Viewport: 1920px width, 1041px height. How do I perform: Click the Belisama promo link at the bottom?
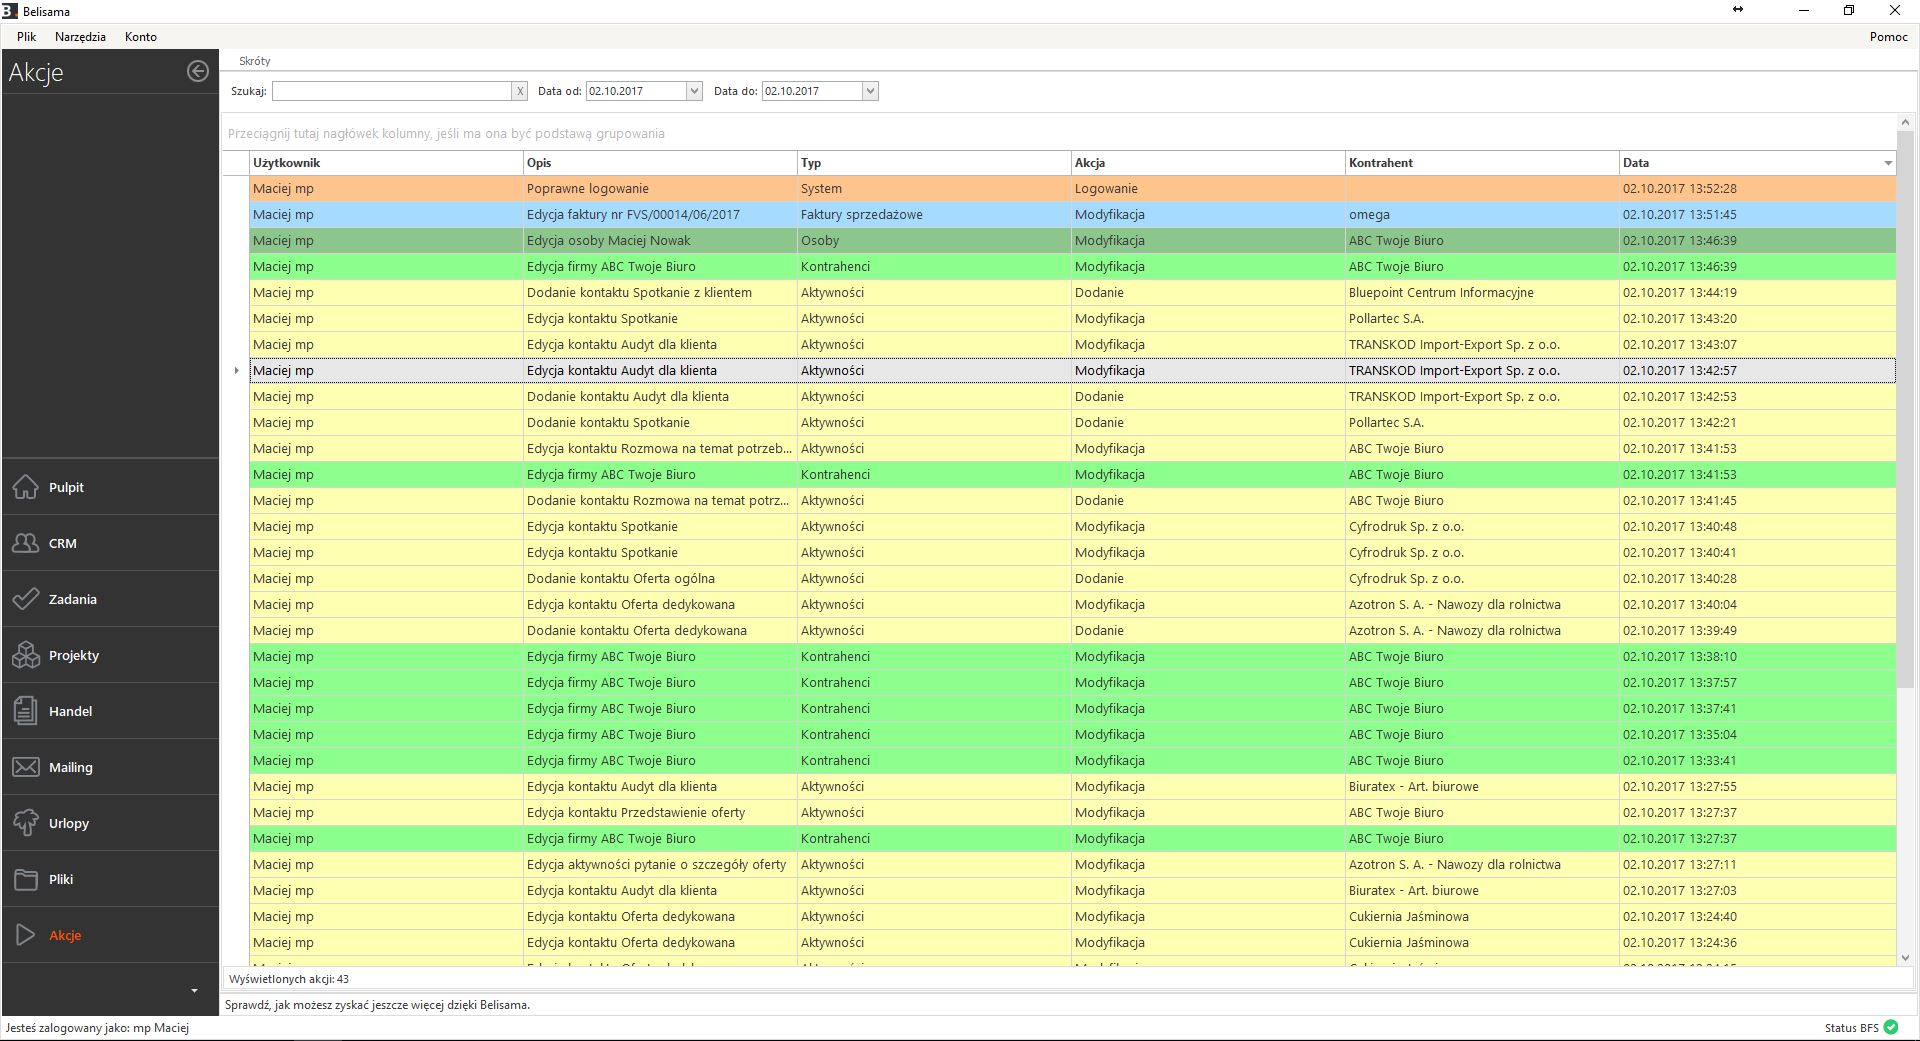click(378, 1005)
